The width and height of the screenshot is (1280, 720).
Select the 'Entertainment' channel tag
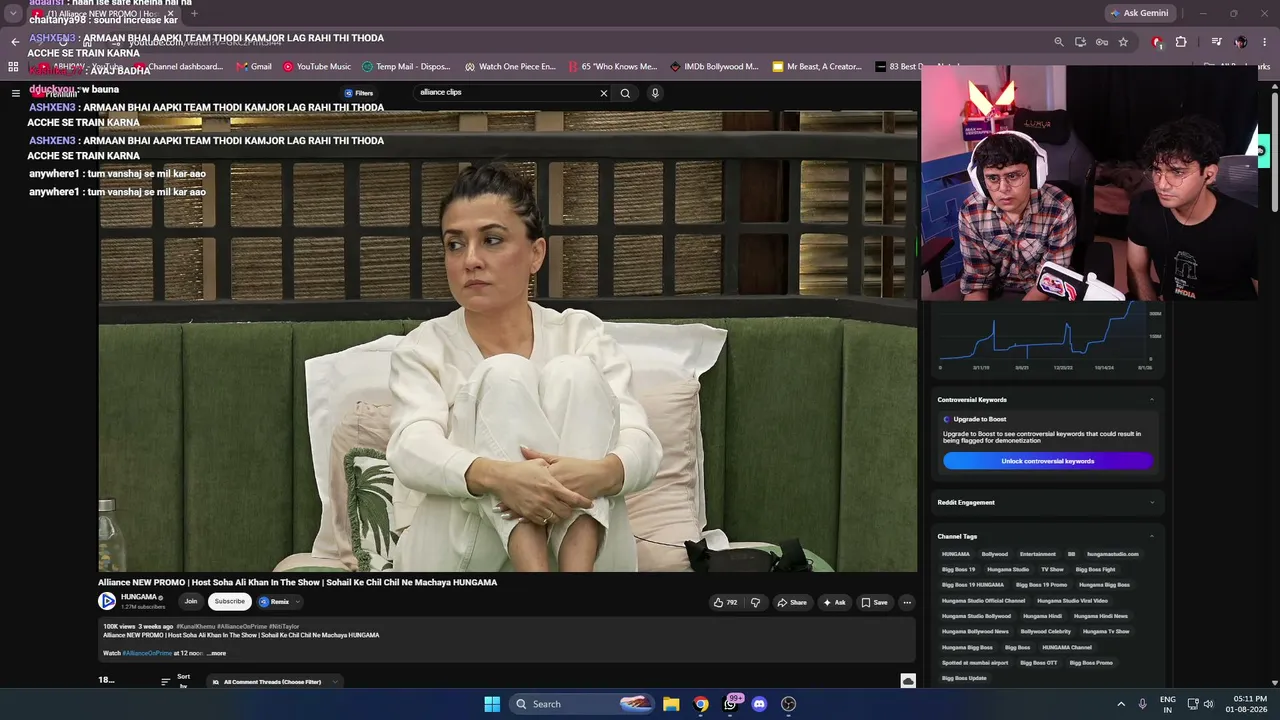pyautogui.click(x=1038, y=554)
